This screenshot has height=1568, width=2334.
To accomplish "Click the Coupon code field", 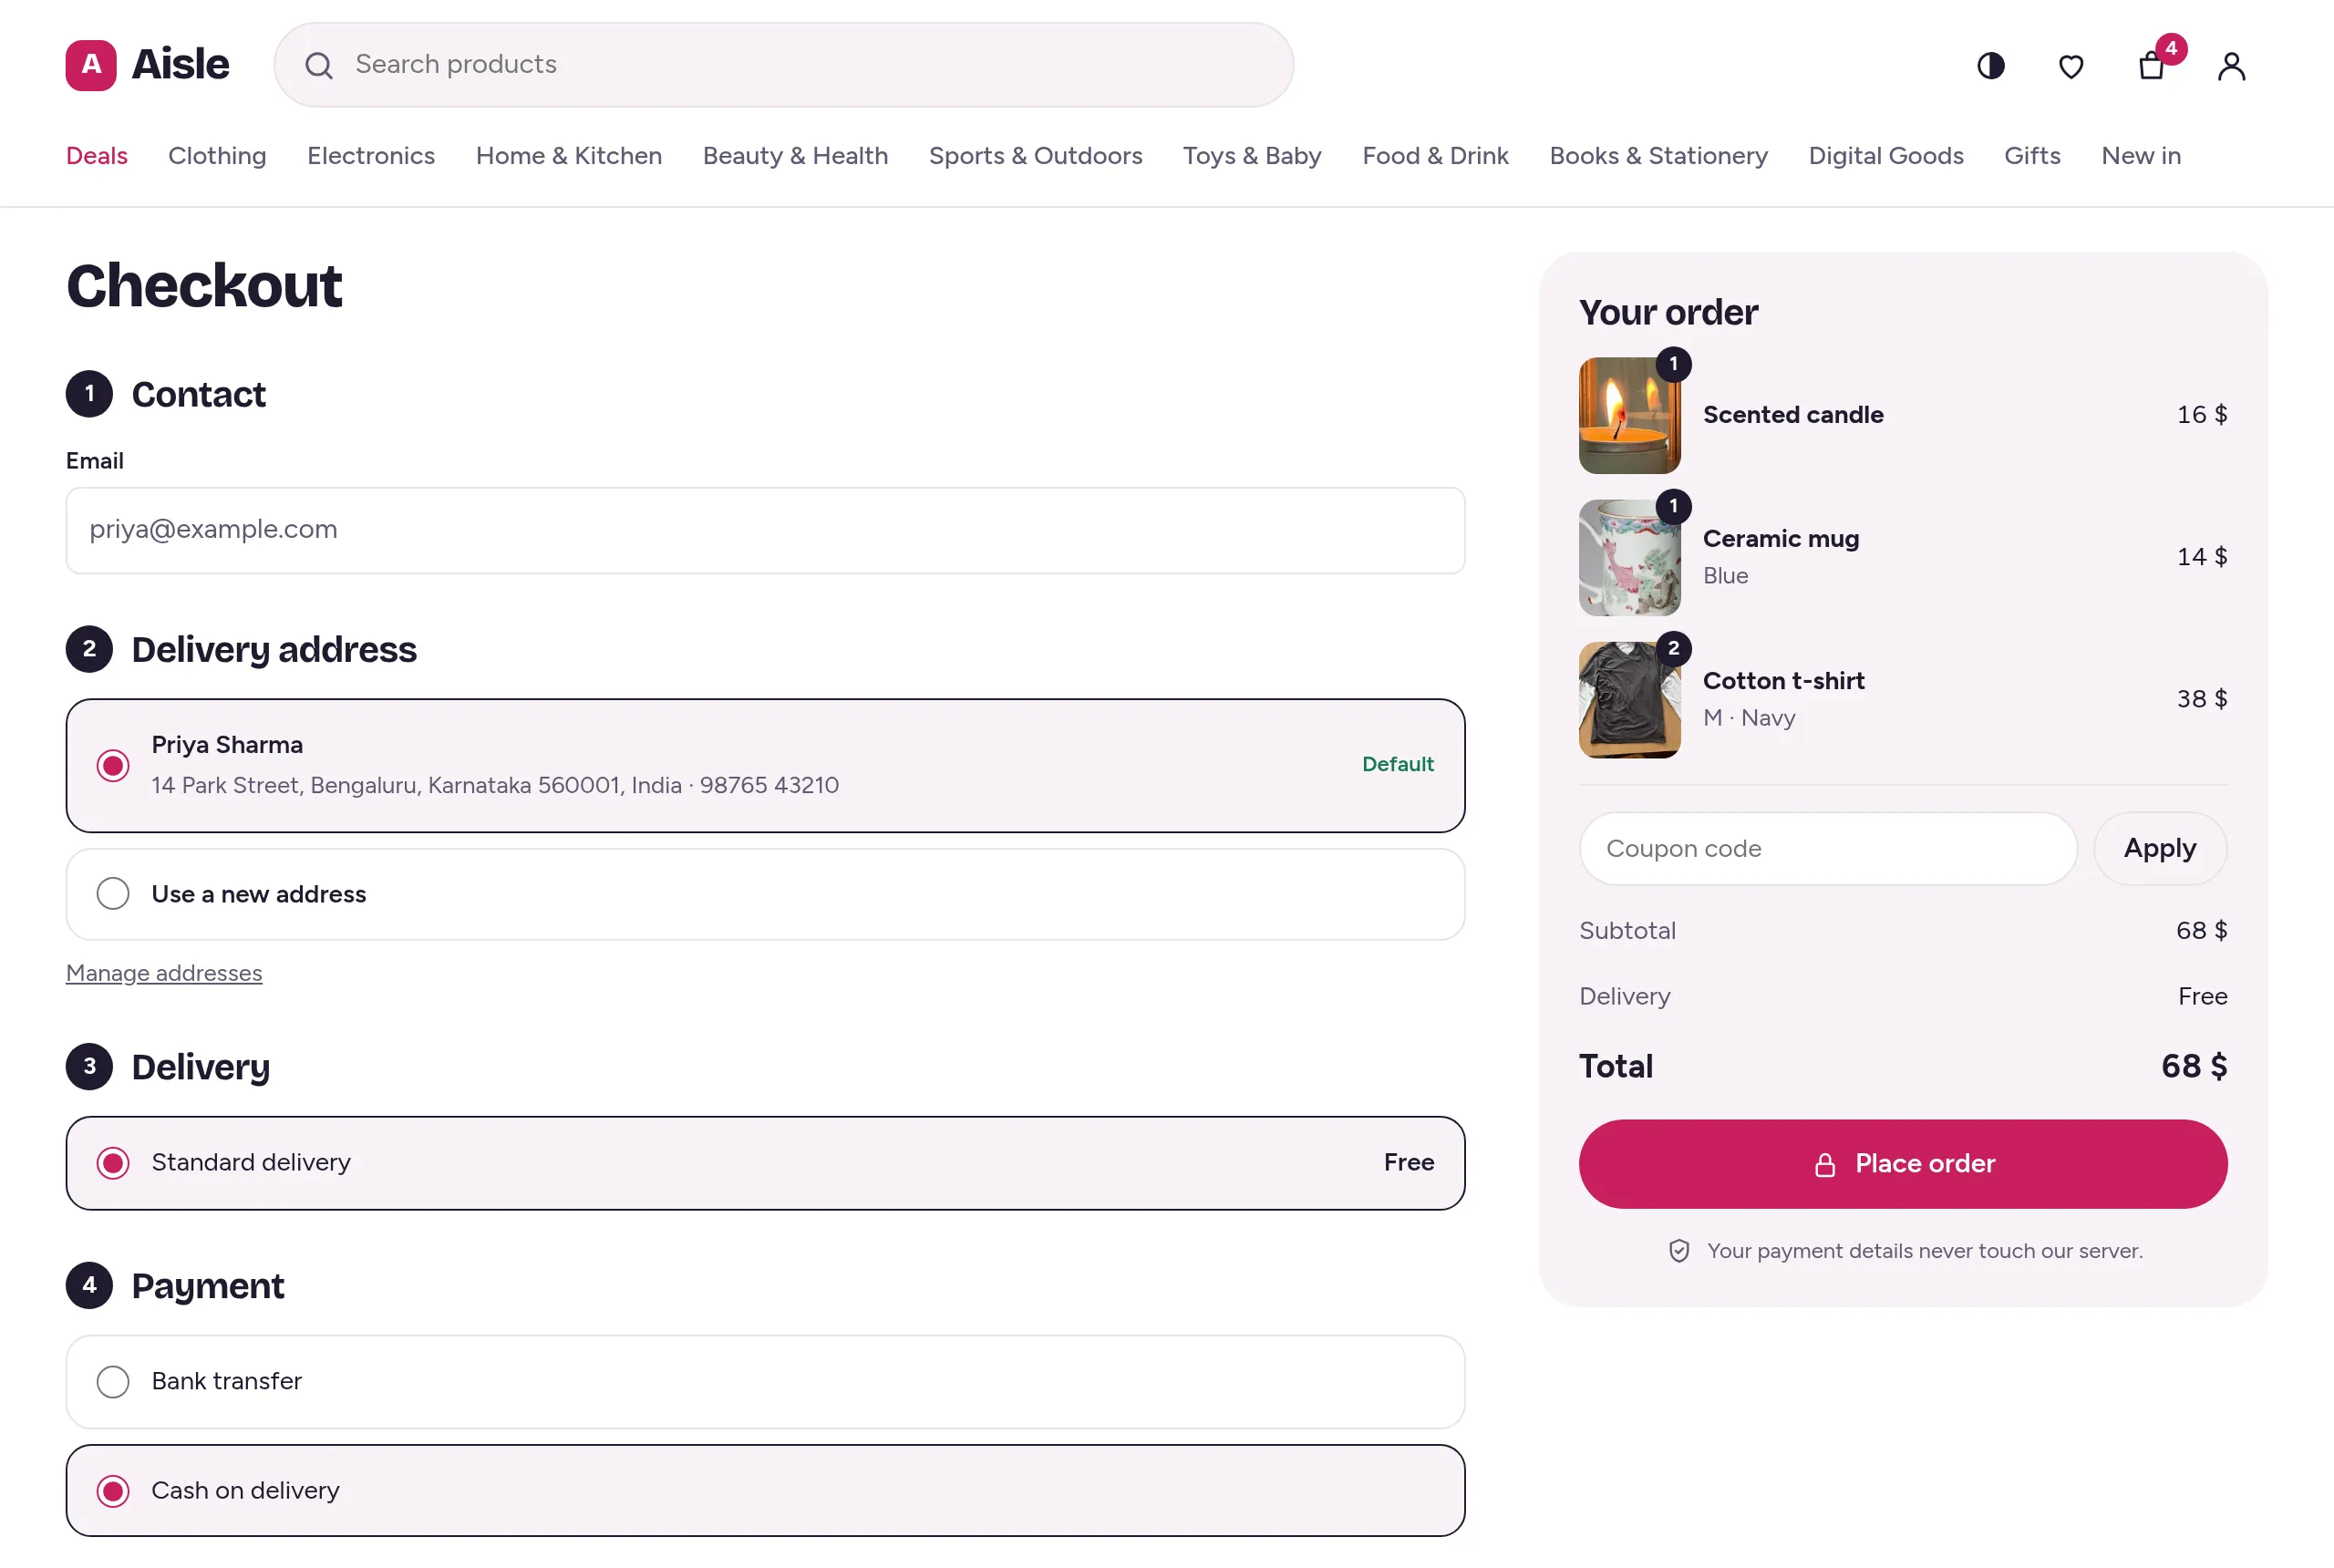I will (1828, 848).
